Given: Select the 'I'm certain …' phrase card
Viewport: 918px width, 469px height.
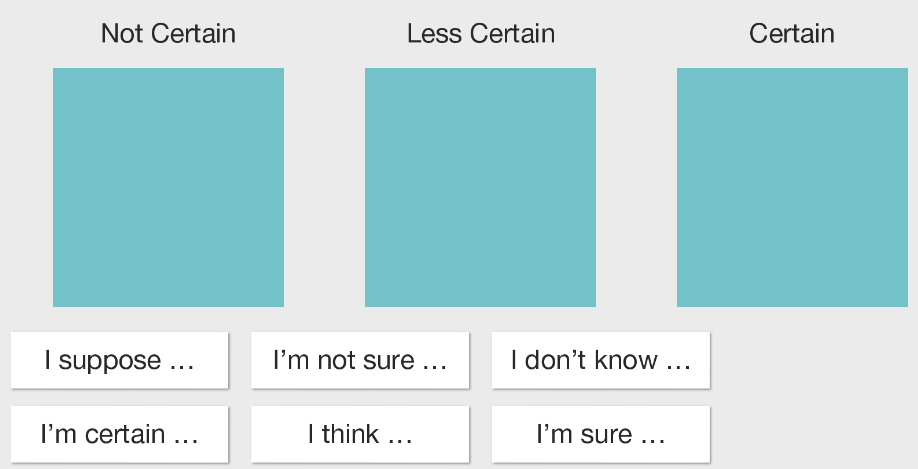Looking at the screenshot, I should click(119, 434).
